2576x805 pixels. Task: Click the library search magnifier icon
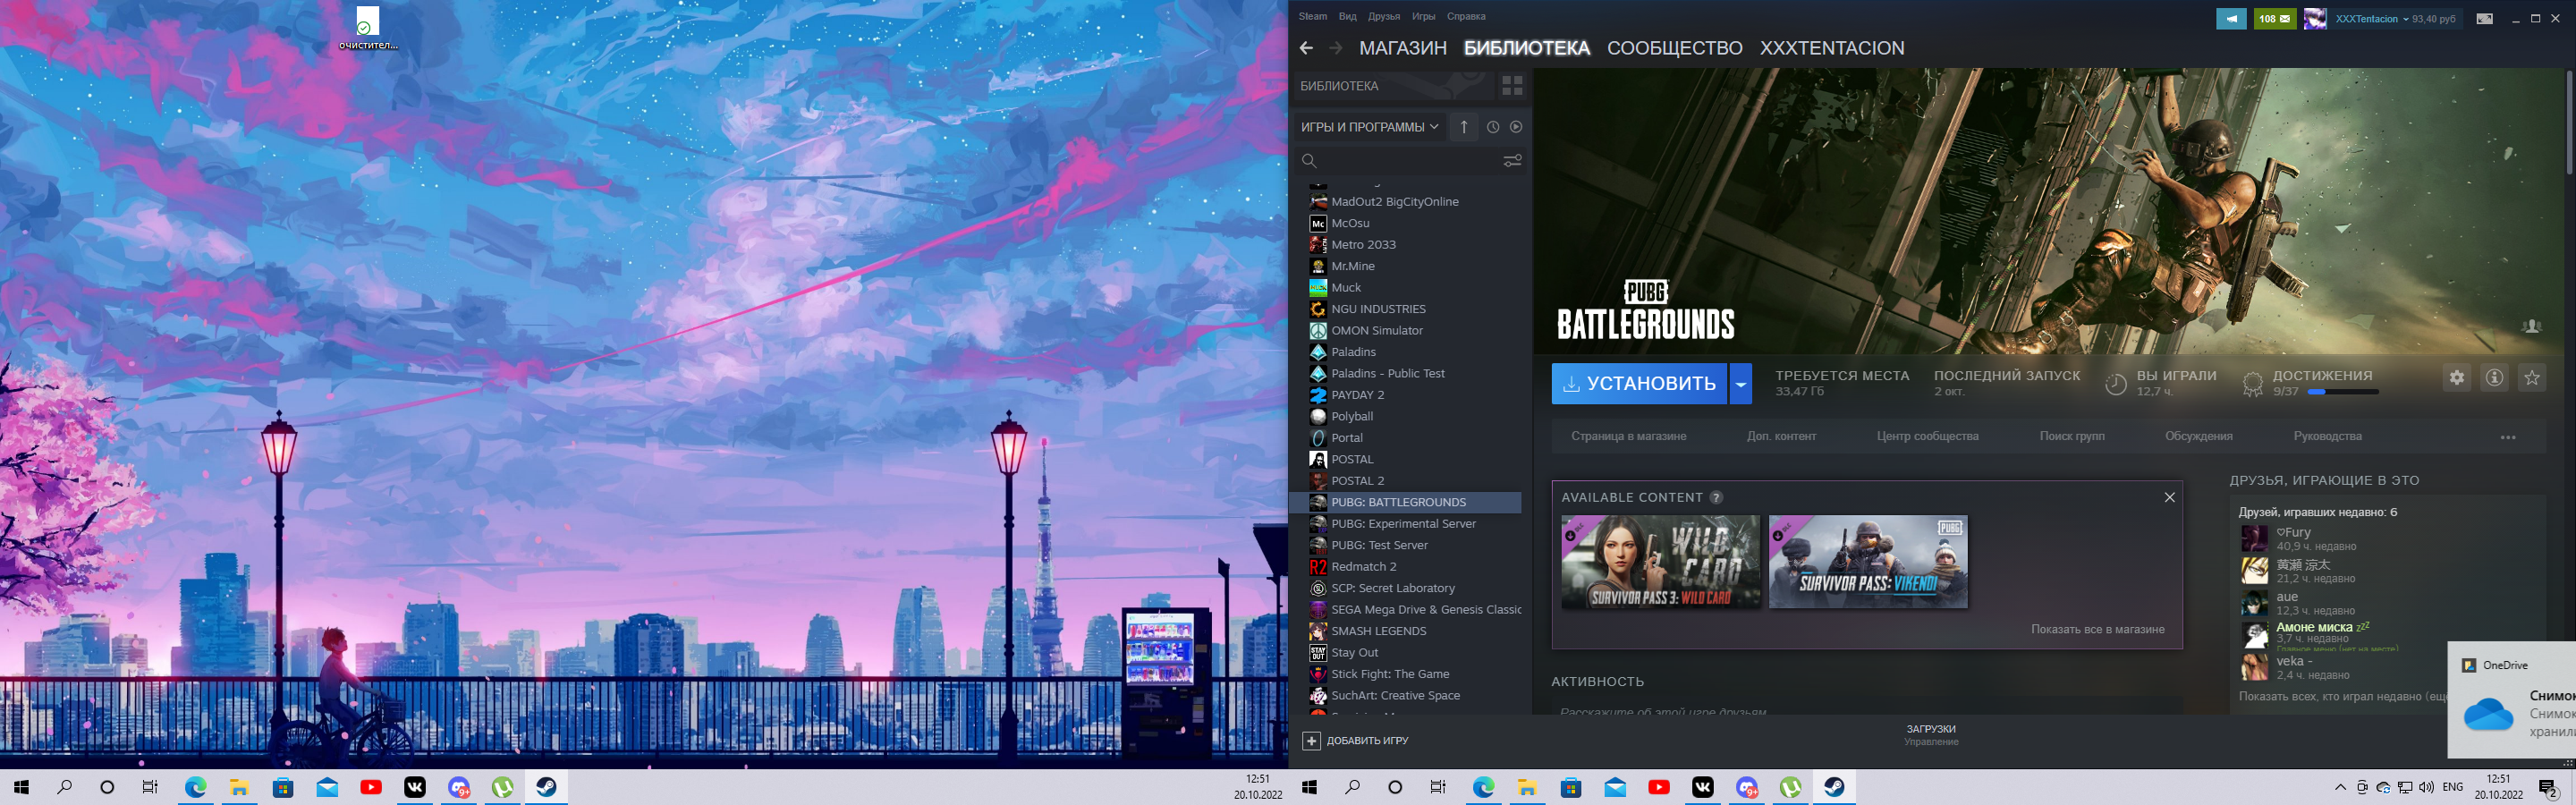pyautogui.click(x=1309, y=160)
